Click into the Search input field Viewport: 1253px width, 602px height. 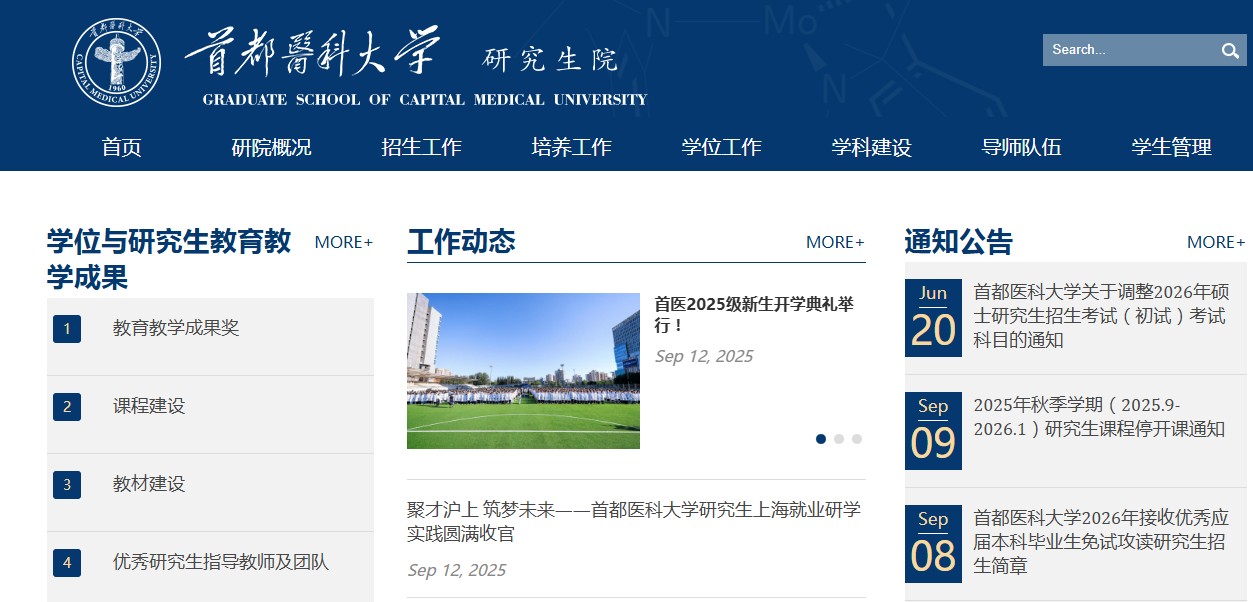coord(1125,50)
